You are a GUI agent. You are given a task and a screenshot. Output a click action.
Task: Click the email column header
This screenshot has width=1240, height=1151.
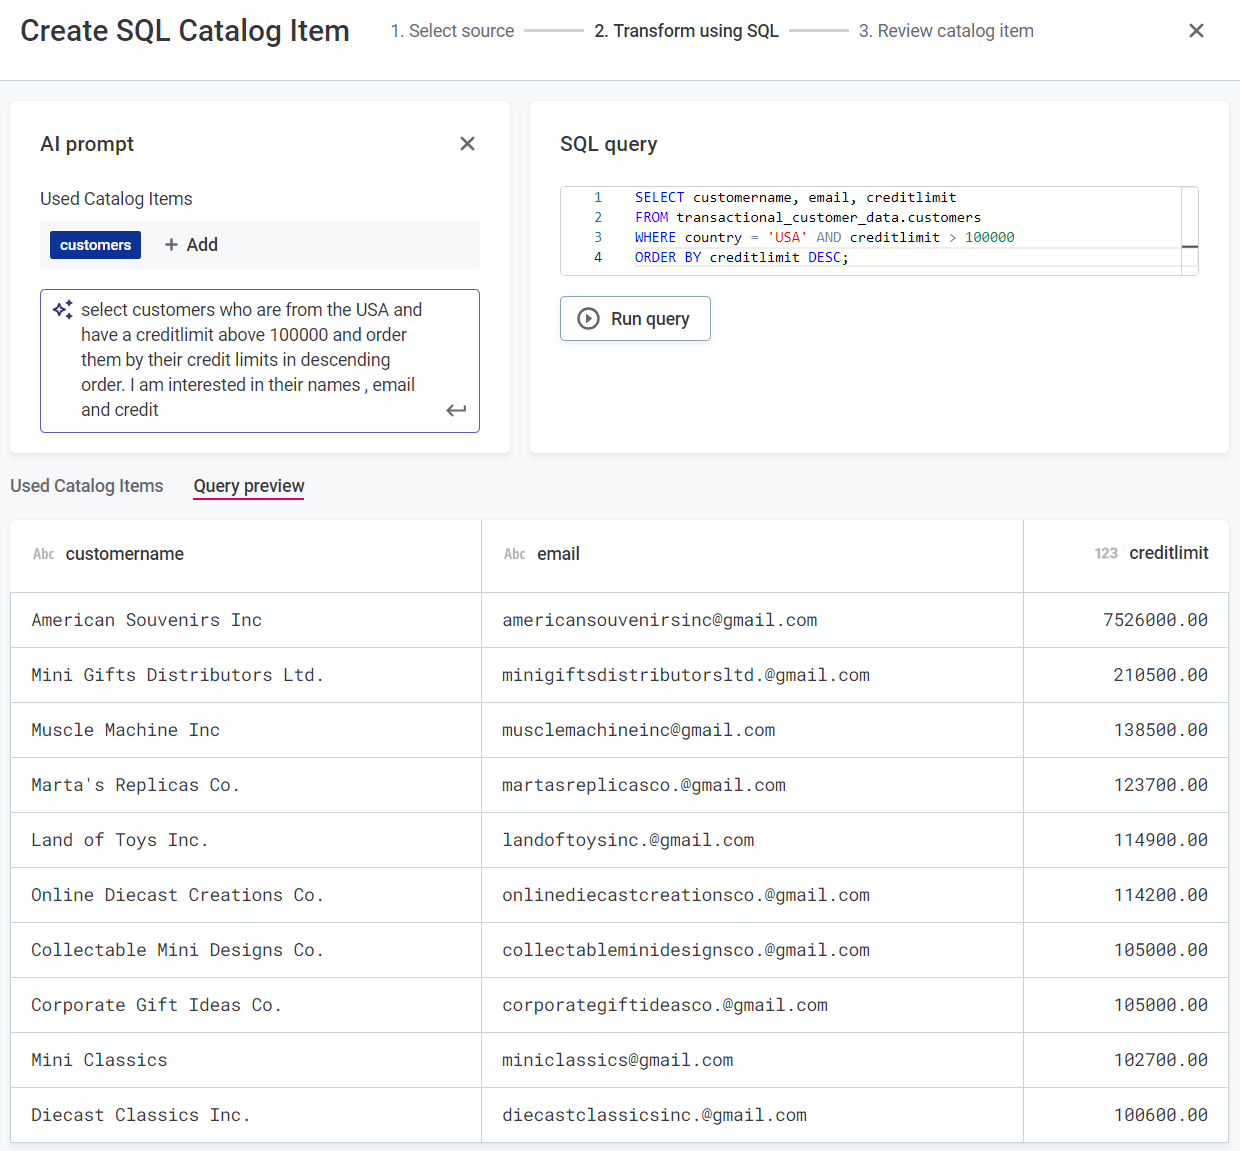tap(558, 554)
